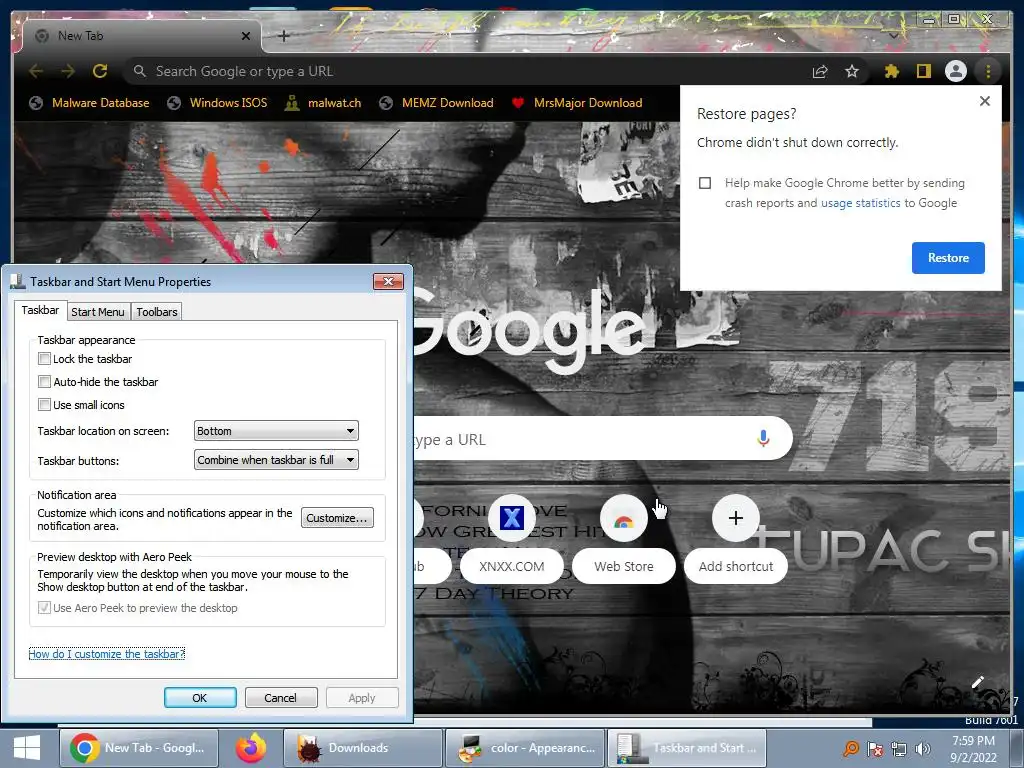
Task: Click the Apply button
Action: pyautogui.click(x=362, y=697)
